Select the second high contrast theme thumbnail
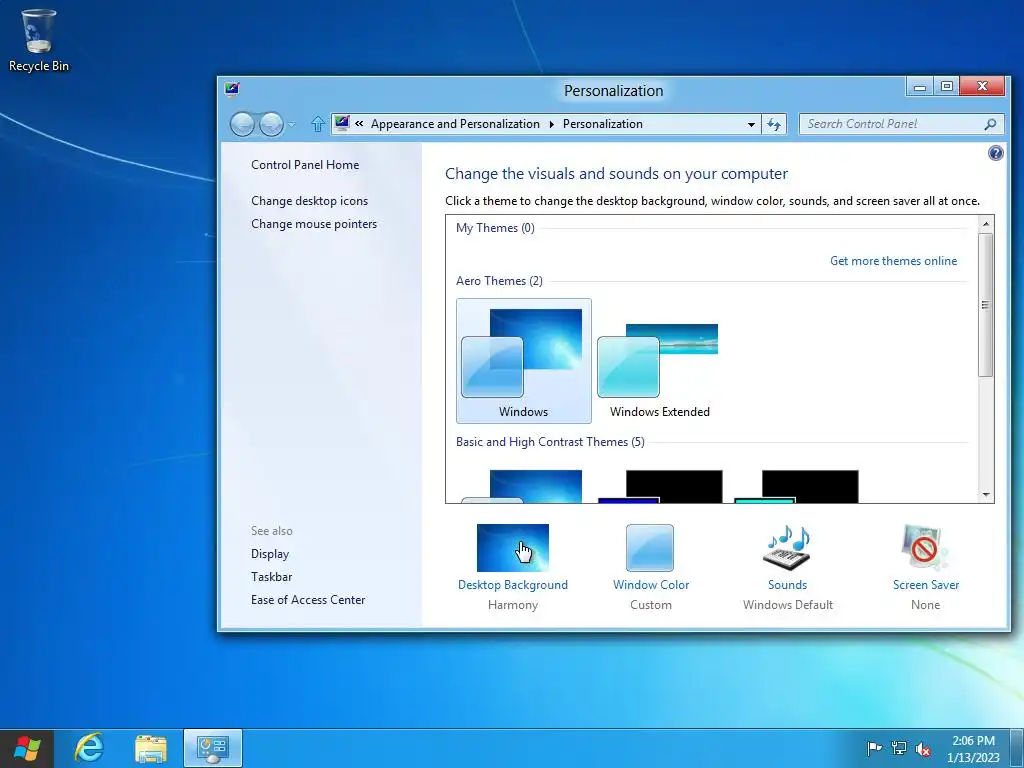Screen dimensions: 1024x768 coord(660,485)
